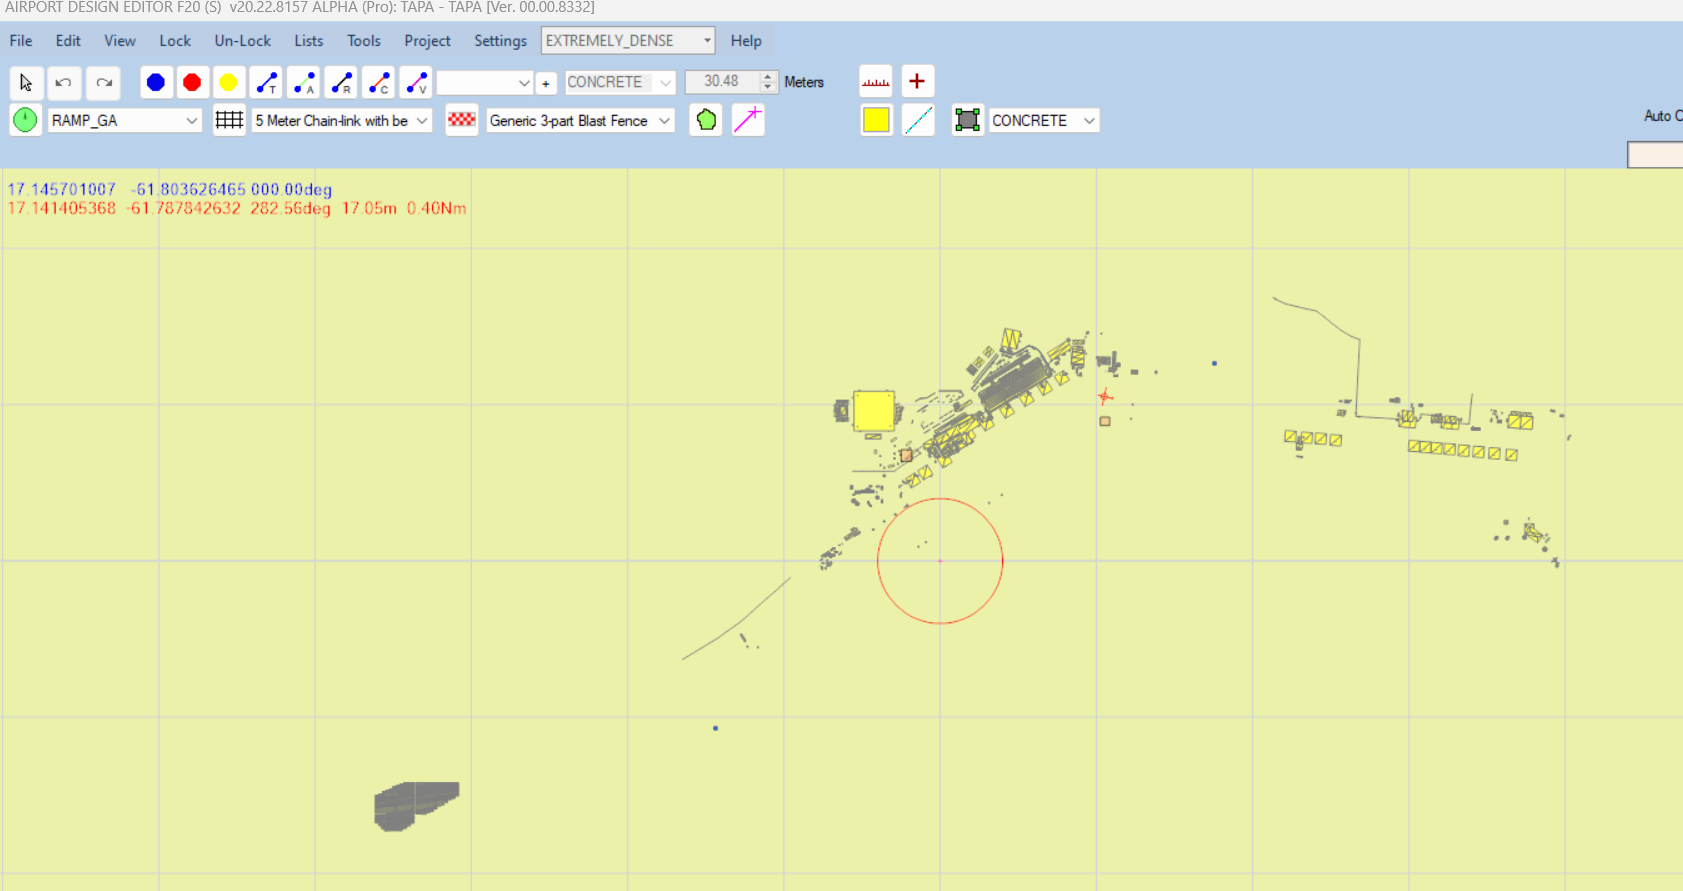Expand the RAMP_GA parking type dropdown
The width and height of the screenshot is (1683, 891).
[x=191, y=120]
